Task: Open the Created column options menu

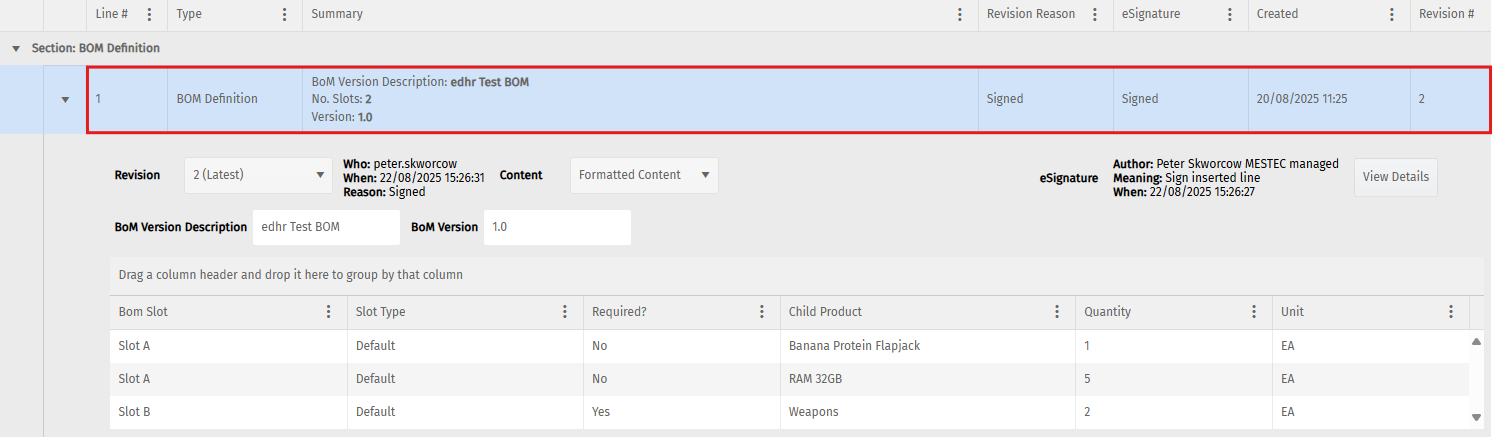Action: pyautogui.click(x=1392, y=15)
